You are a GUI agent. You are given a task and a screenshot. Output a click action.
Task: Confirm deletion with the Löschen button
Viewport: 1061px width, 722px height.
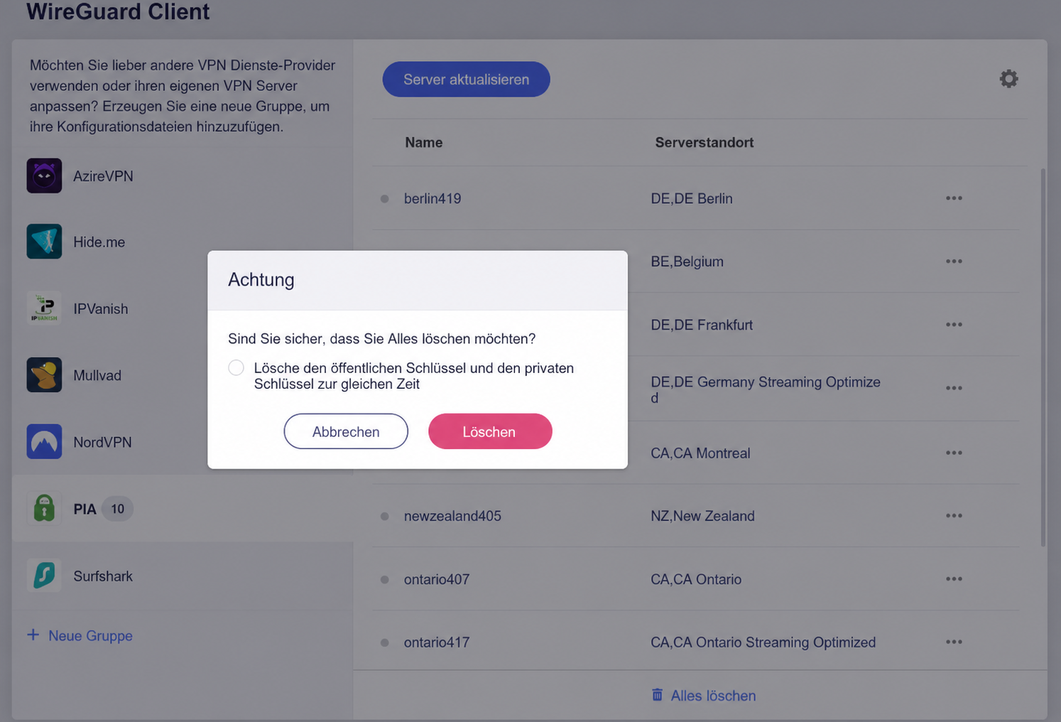click(x=490, y=431)
